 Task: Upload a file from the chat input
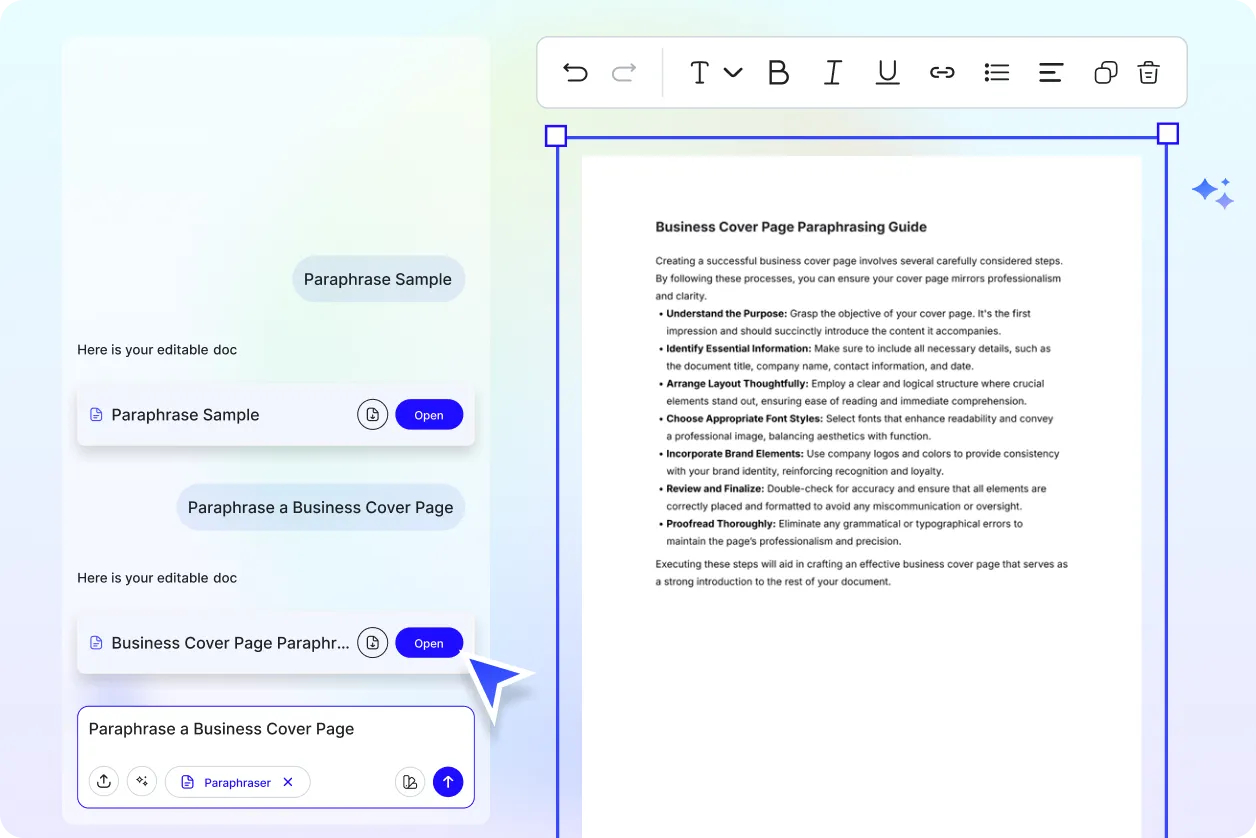point(104,781)
